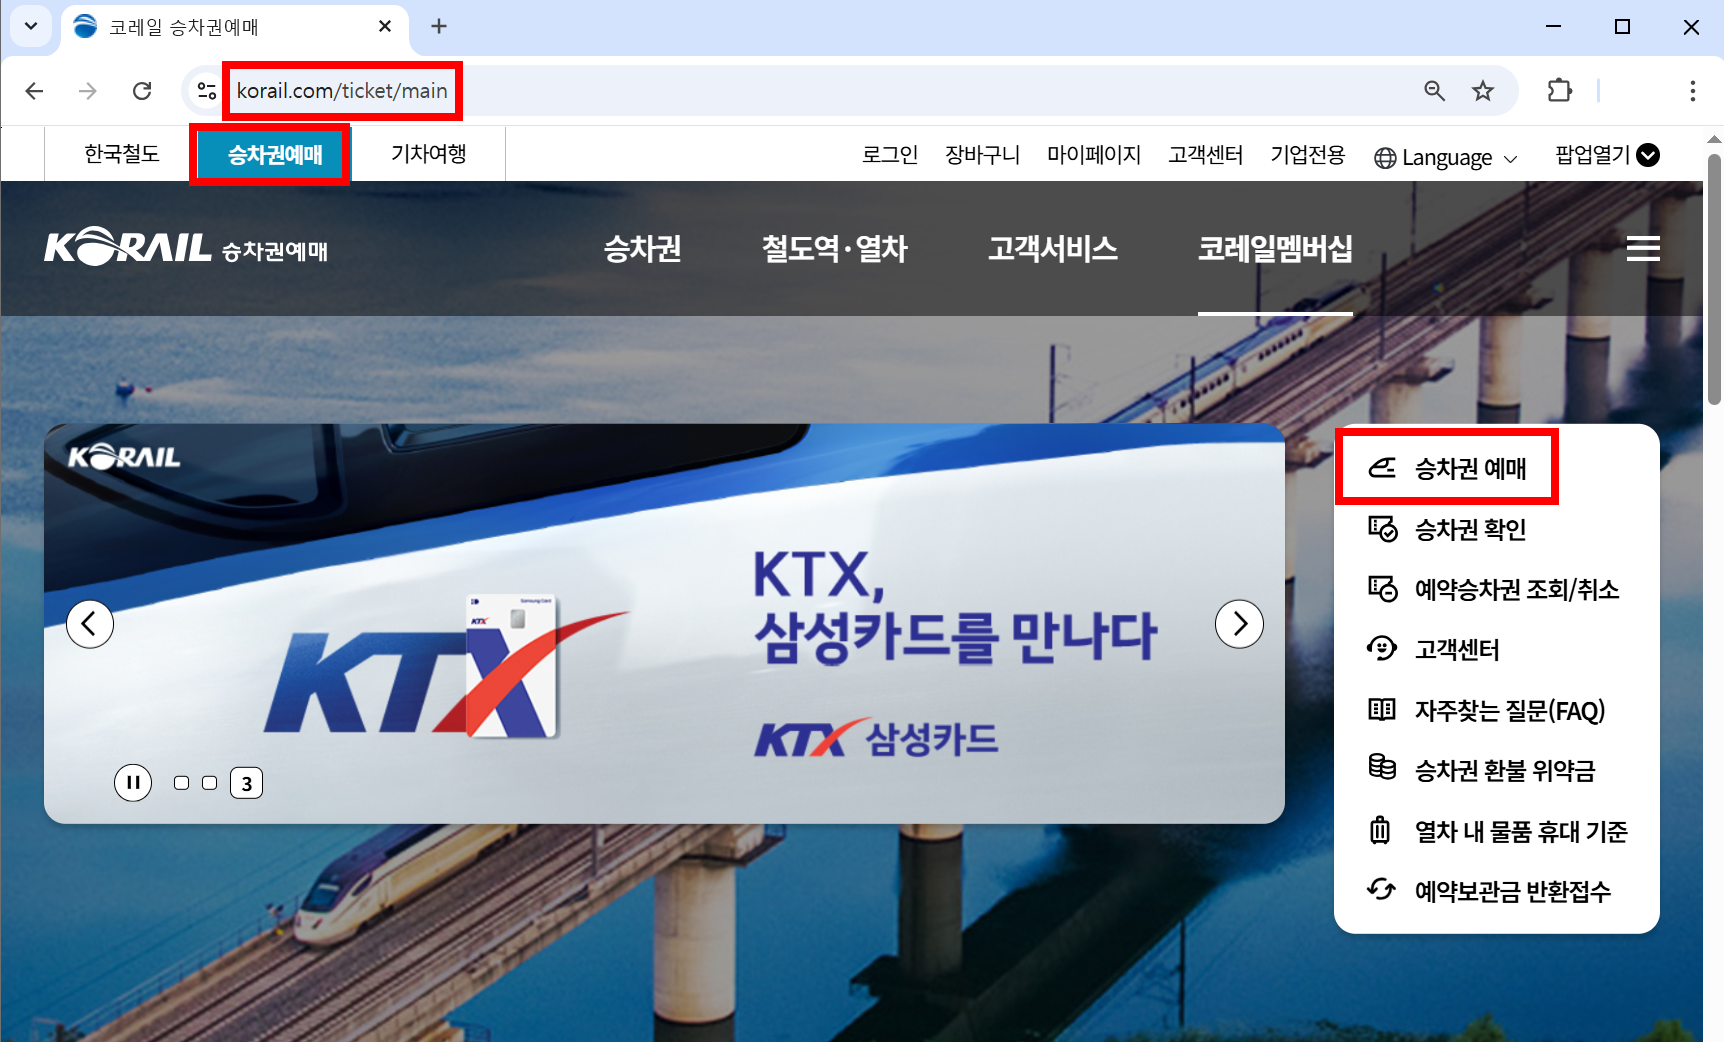Open the hamburger navigation menu
Image resolution: width=1724 pixels, height=1042 pixels.
coord(1642,249)
